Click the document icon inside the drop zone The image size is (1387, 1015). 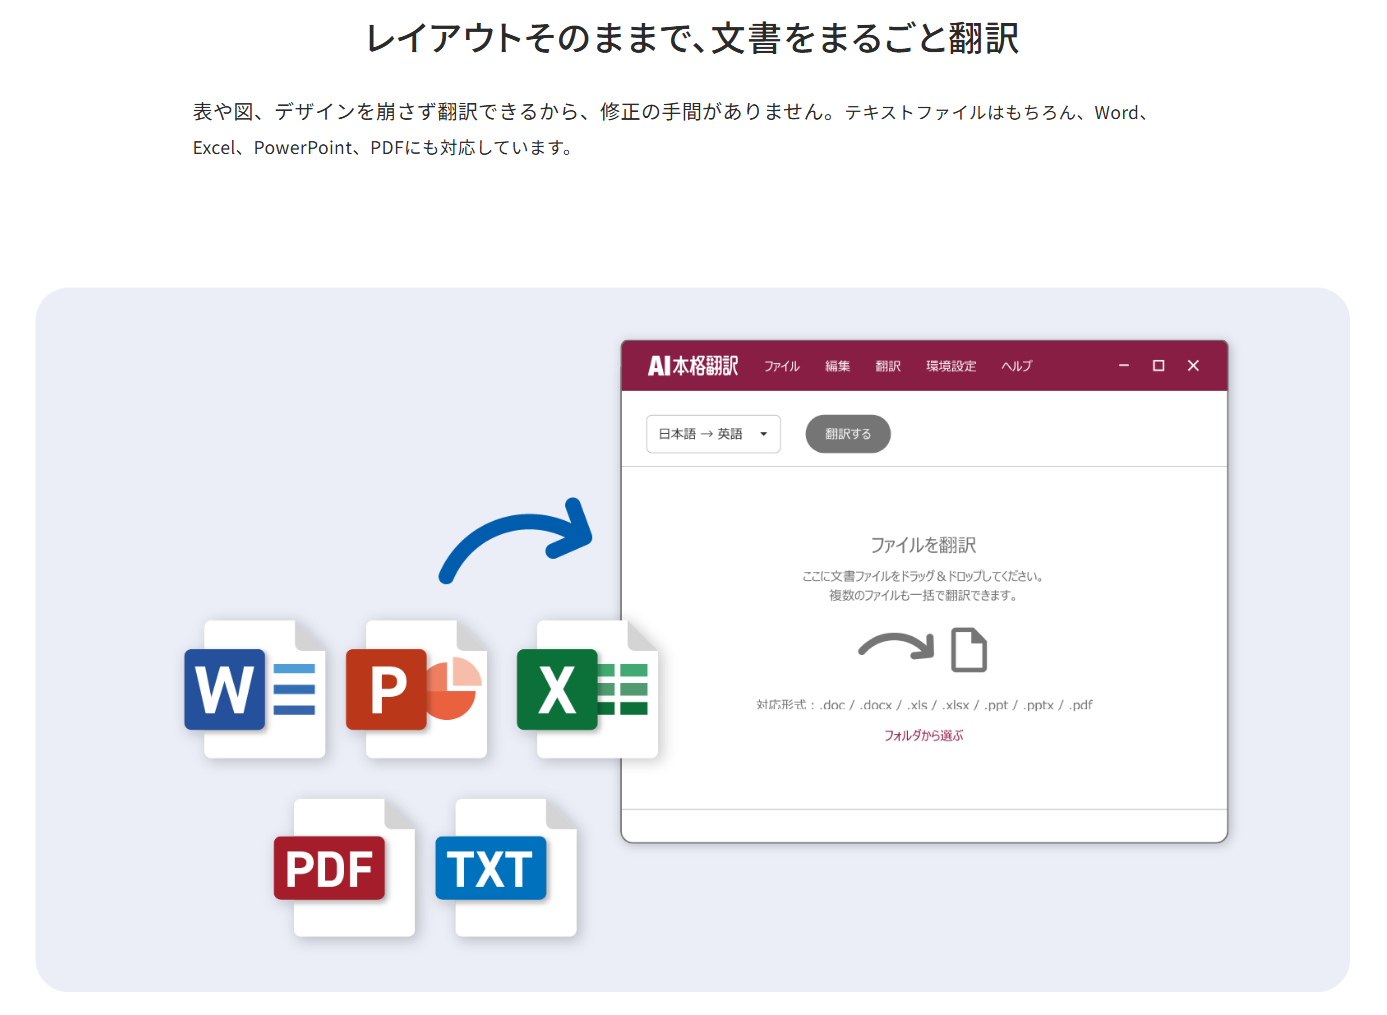(970, 649)
